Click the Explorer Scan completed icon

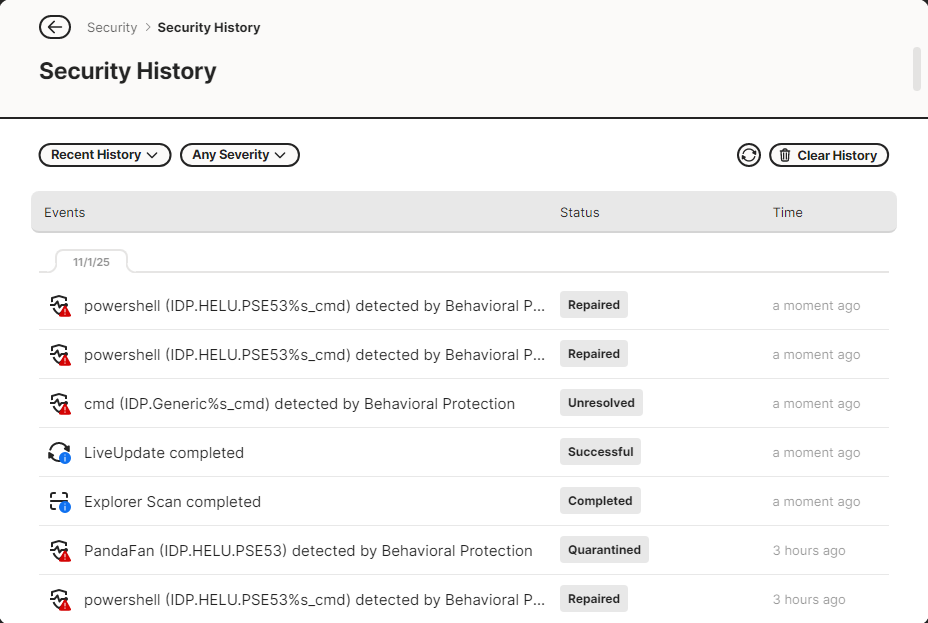pyautogui.click(x=60, y=502)
